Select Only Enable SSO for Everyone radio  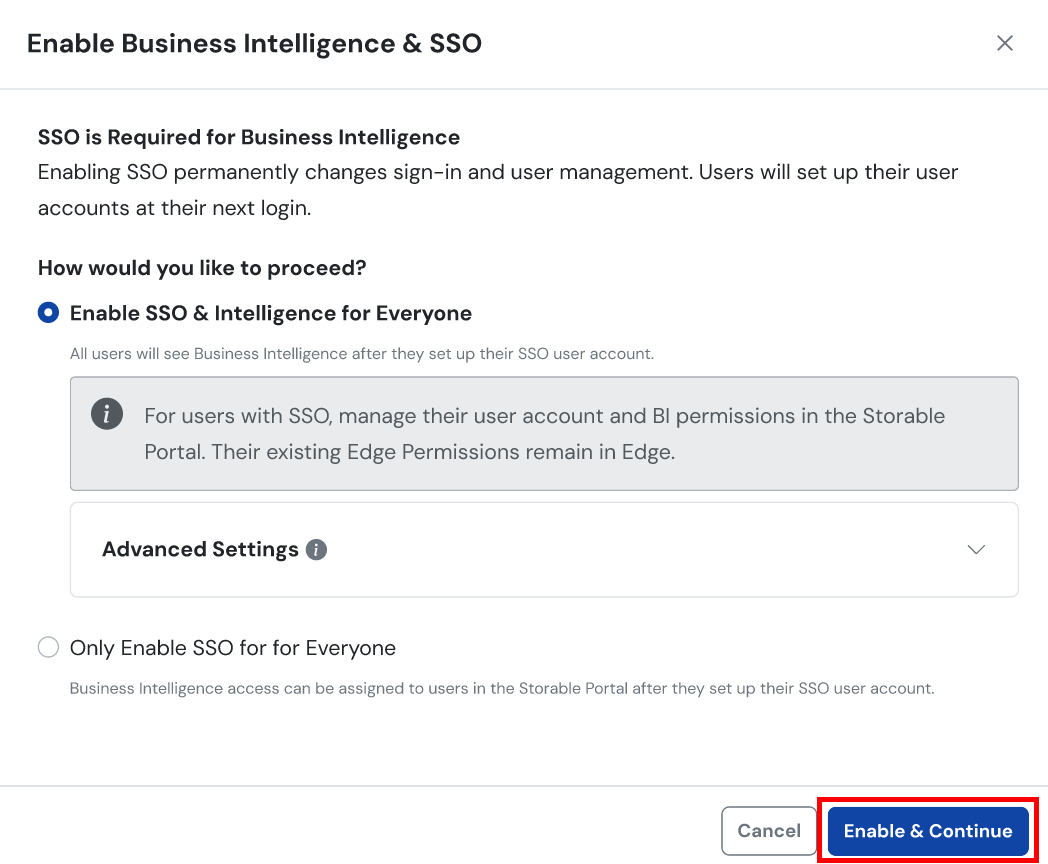coord(48,648)
